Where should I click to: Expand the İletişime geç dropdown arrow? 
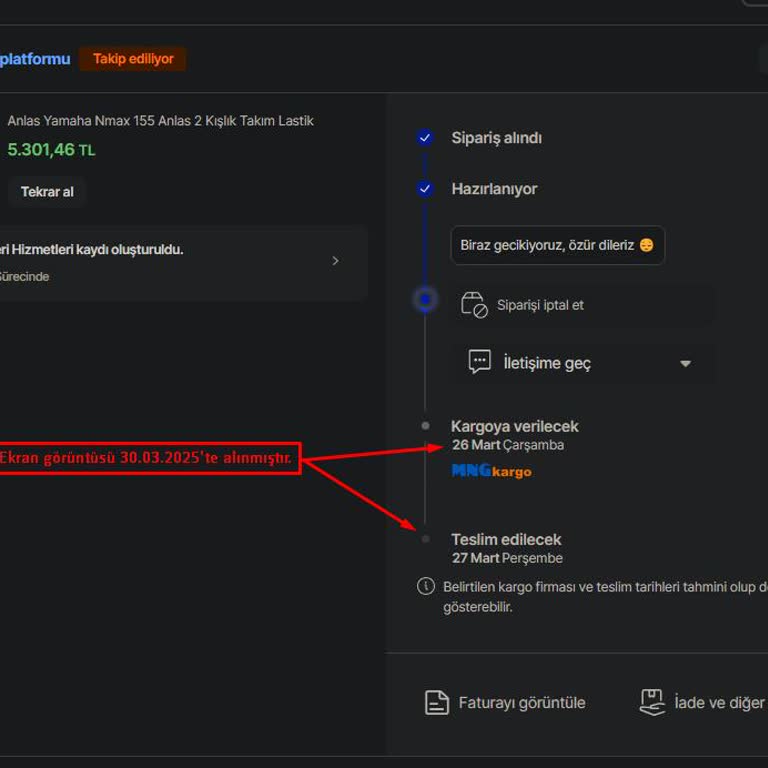(x=685, y=364)
